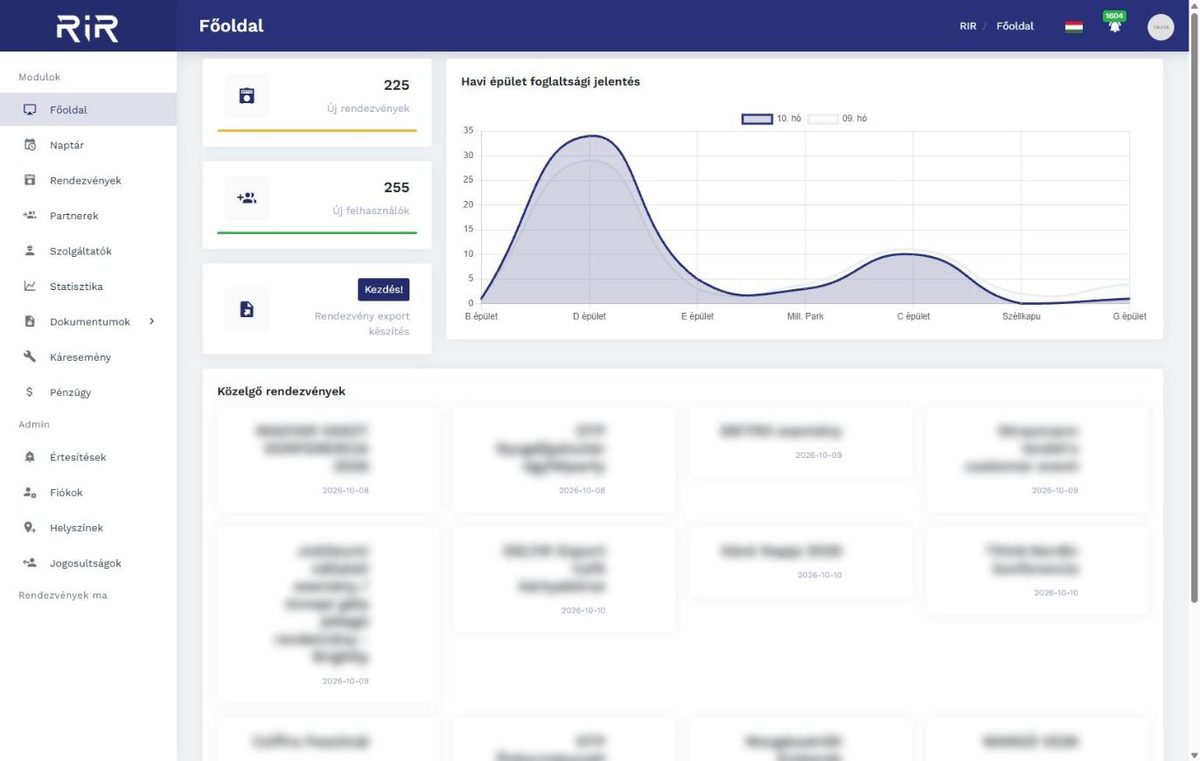Click the Helyszínek location pin icon
Screen dimensions: 1200x761
coord(30,528)
